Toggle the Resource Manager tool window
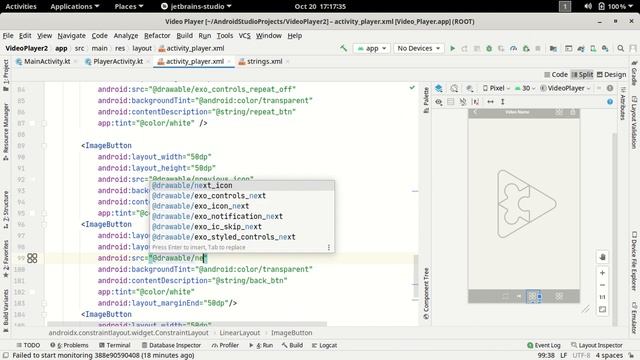The height and width of the screenshot is (360, 640). click(6, 131)
